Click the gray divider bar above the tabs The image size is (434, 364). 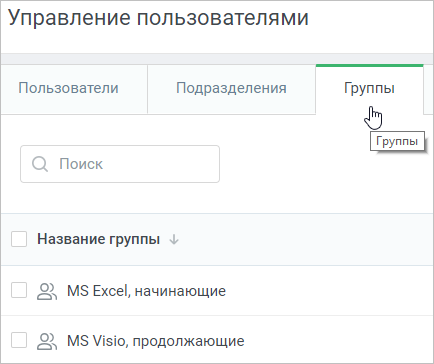click(x=217, y=59)
